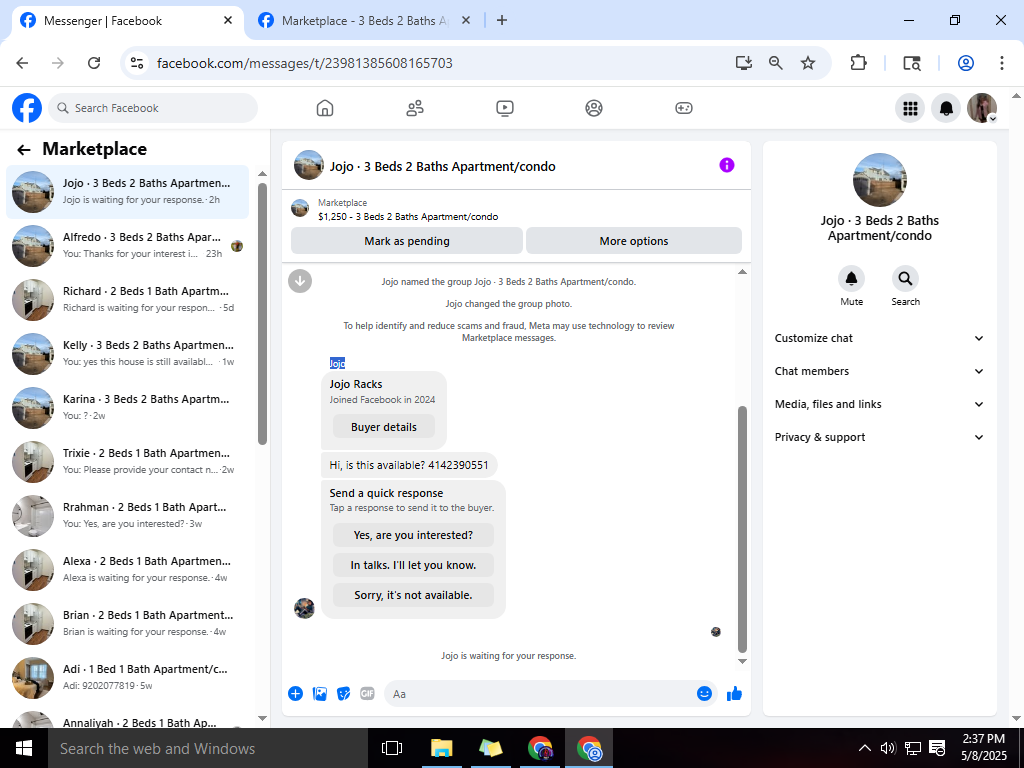Open Groups icon in top navigation

pyautogui.click(x=594, y=108)
